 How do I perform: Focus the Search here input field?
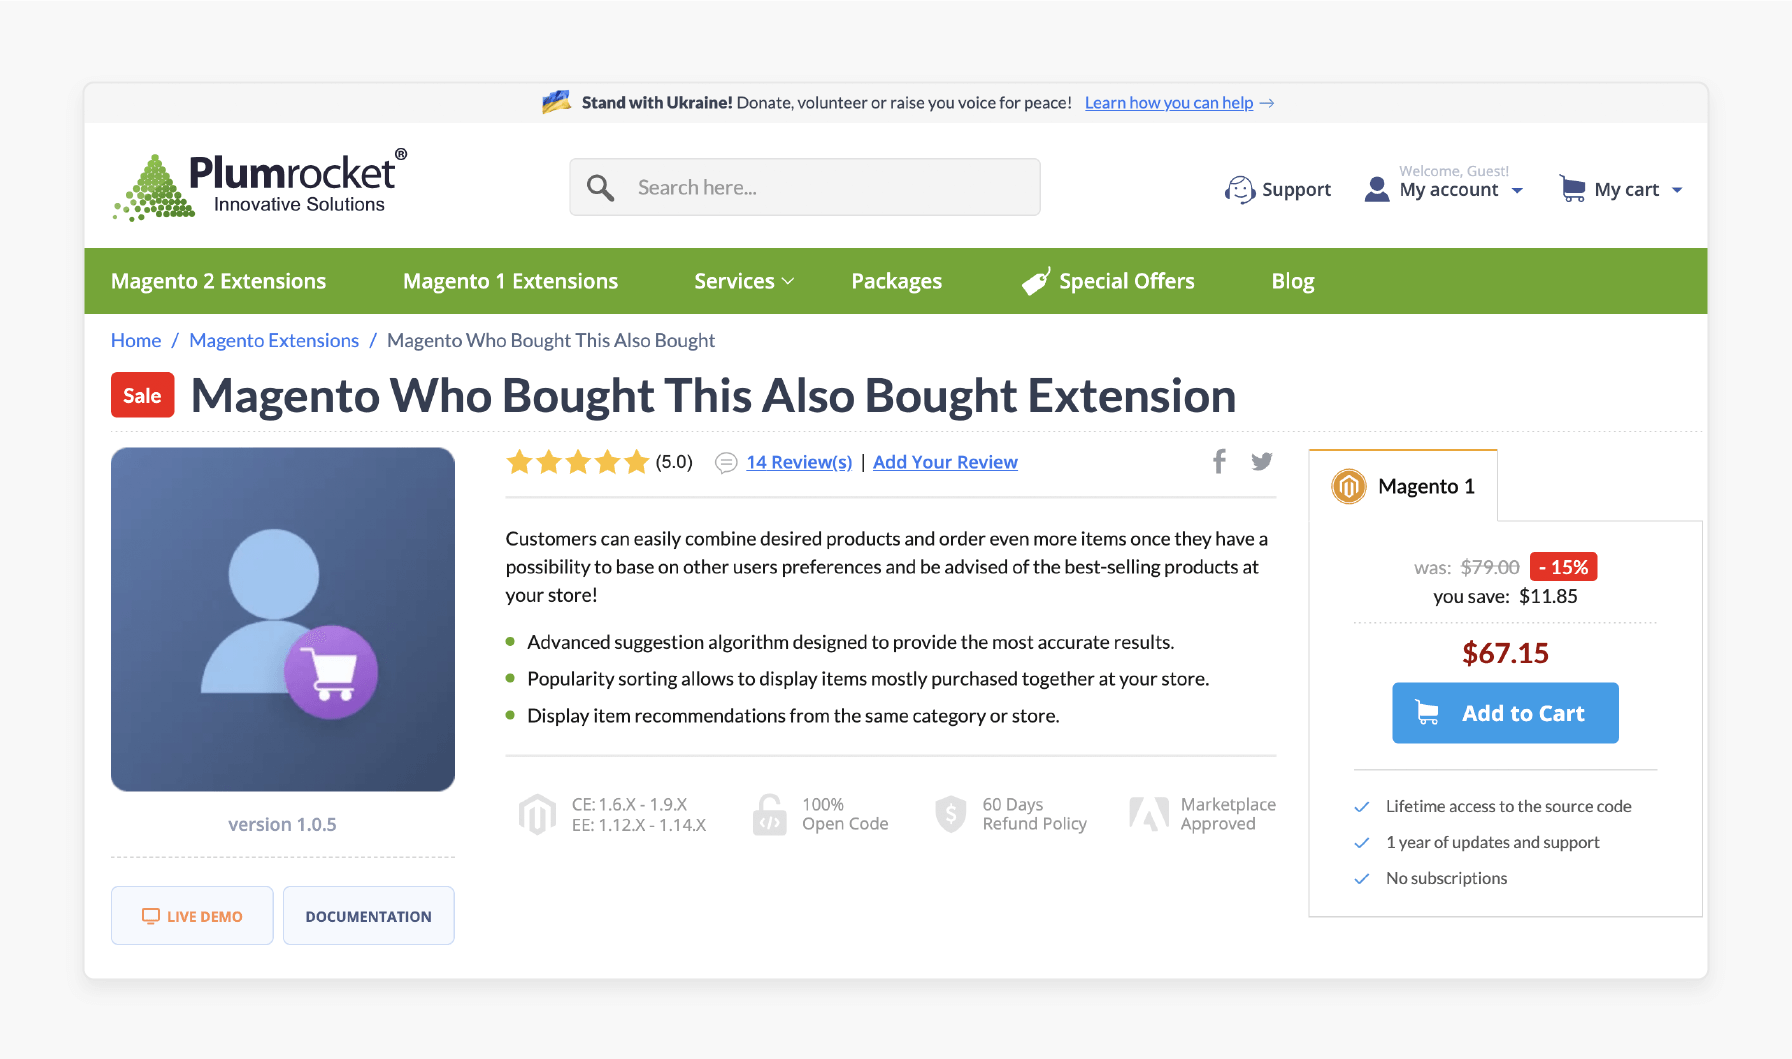(805, 187)
